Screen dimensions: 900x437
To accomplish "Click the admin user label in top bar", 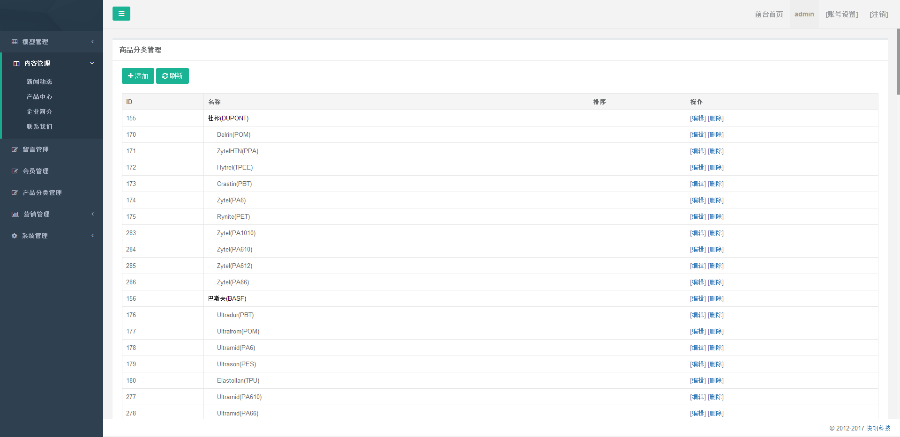I will coord(804,14).
